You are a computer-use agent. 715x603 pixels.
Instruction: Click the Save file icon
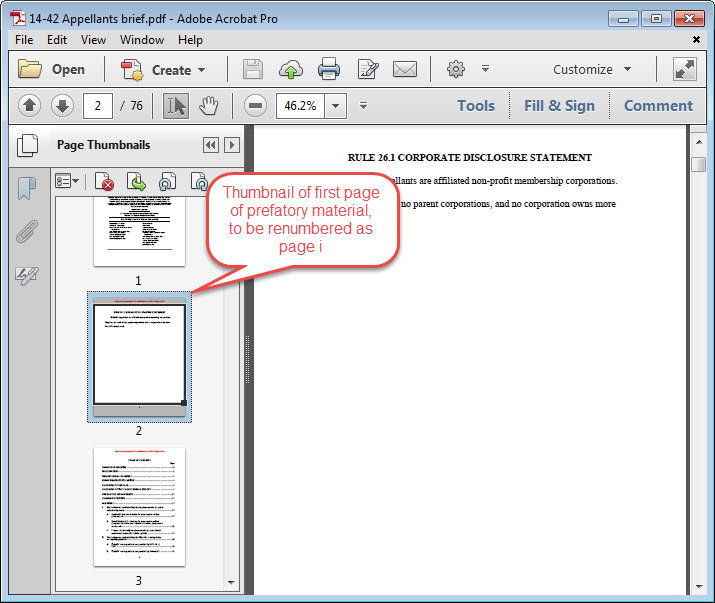tap(253, 69)
